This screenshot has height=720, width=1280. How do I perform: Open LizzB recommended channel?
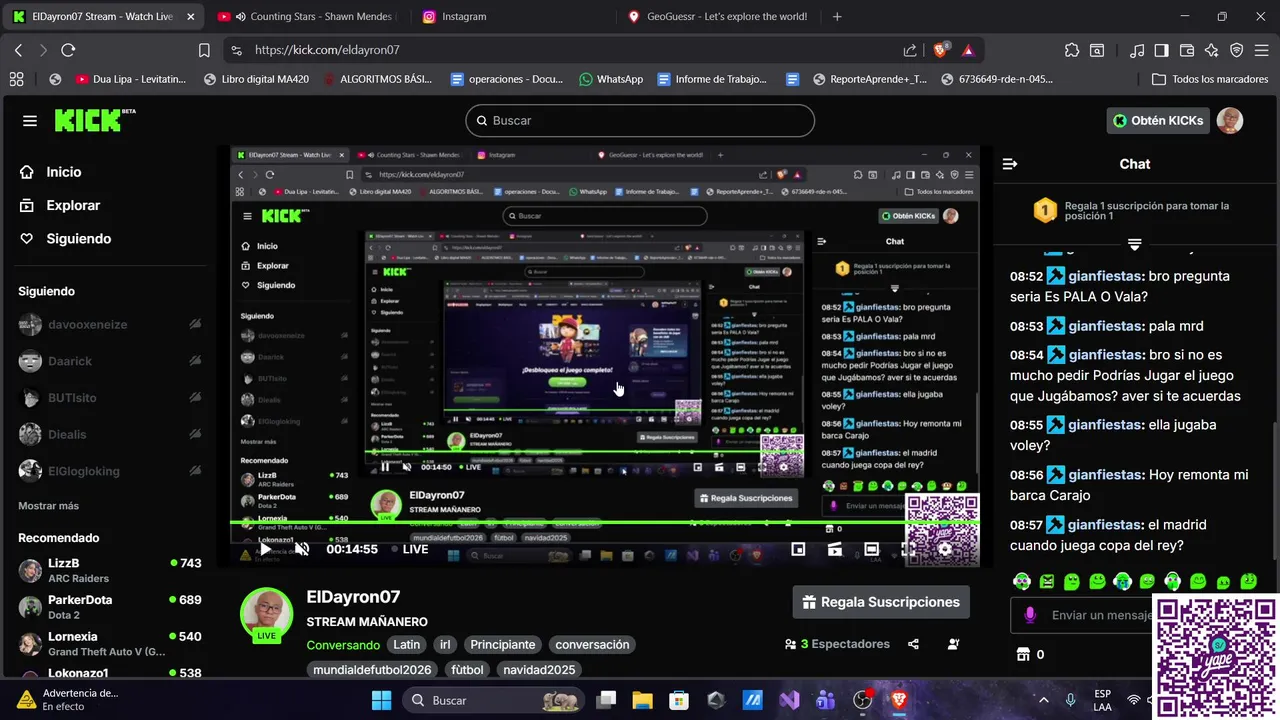point(110,570)
